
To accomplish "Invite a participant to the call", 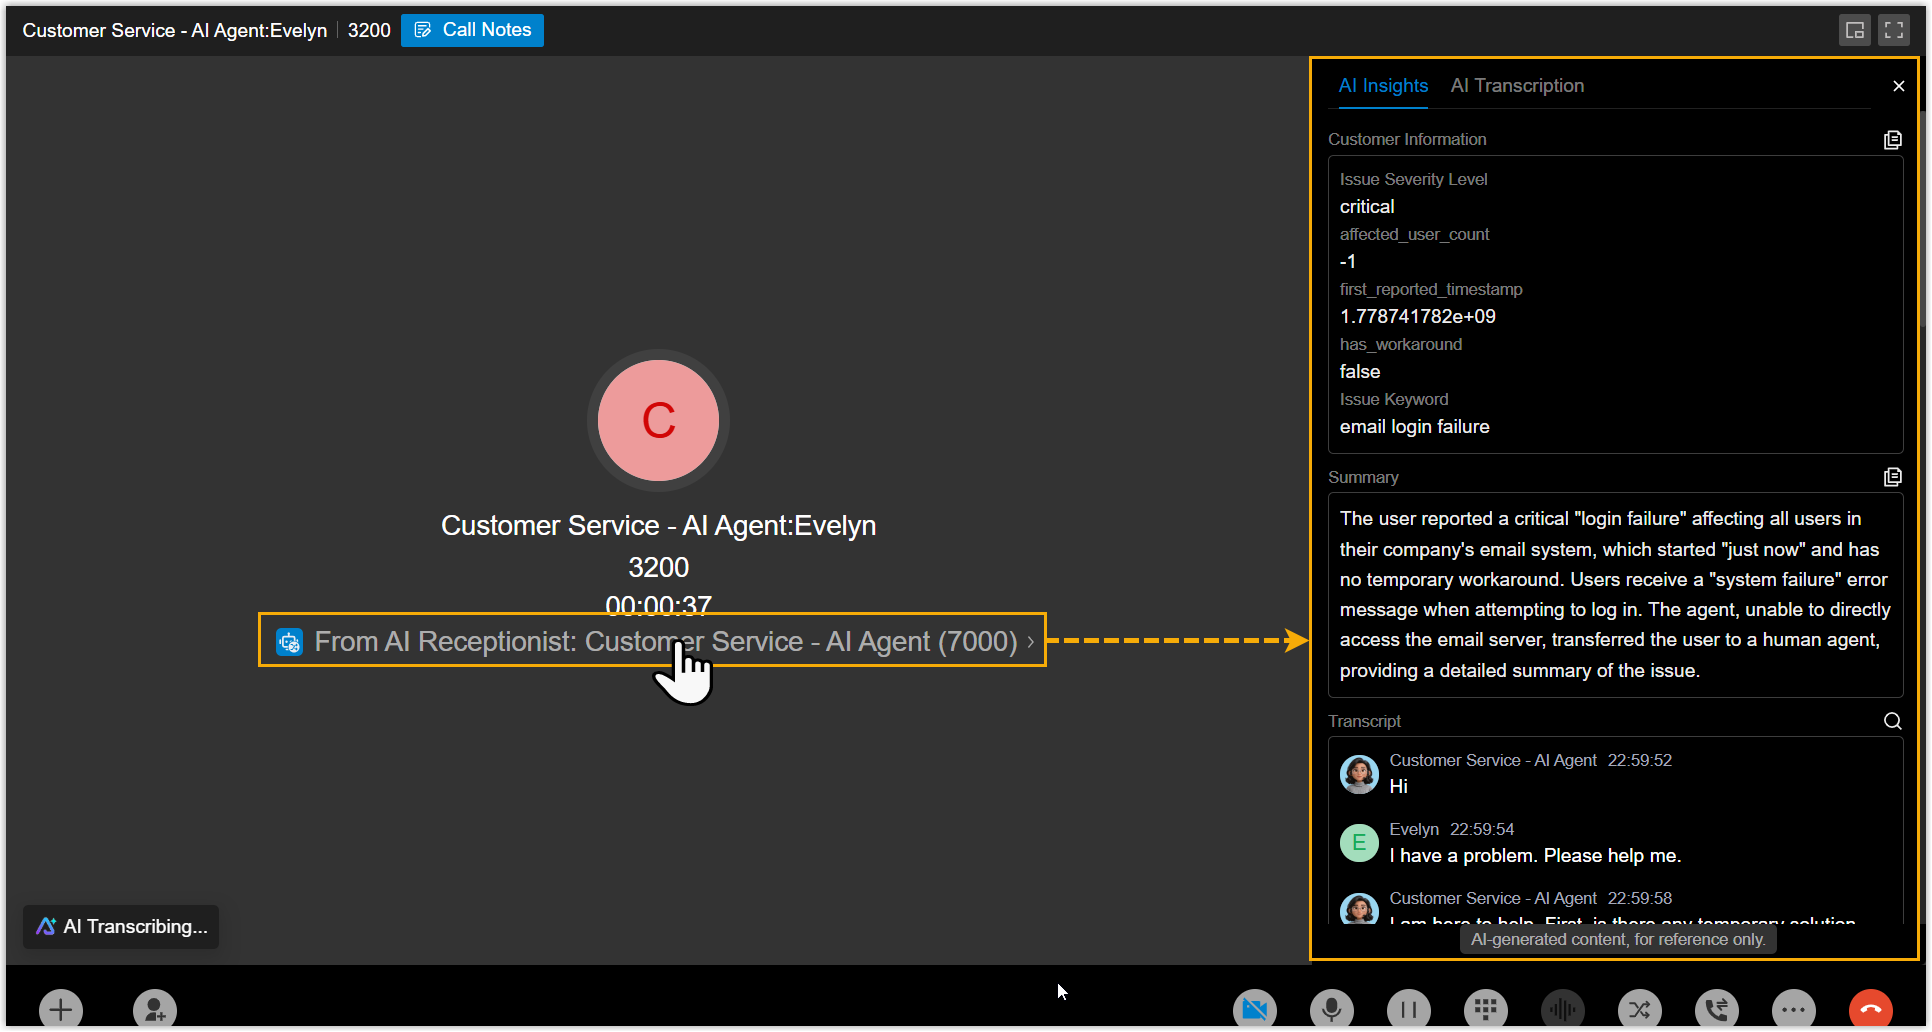I will click(155, 1010).
